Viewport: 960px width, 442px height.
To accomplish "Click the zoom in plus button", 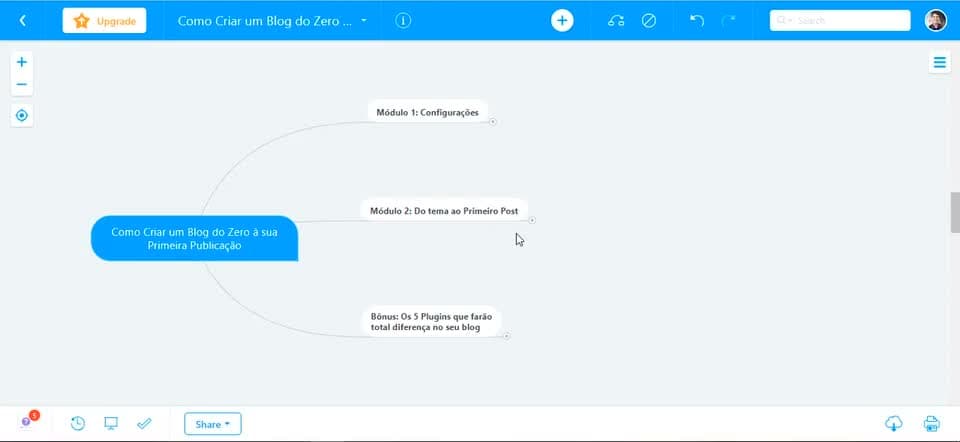I will click(21, 62).
